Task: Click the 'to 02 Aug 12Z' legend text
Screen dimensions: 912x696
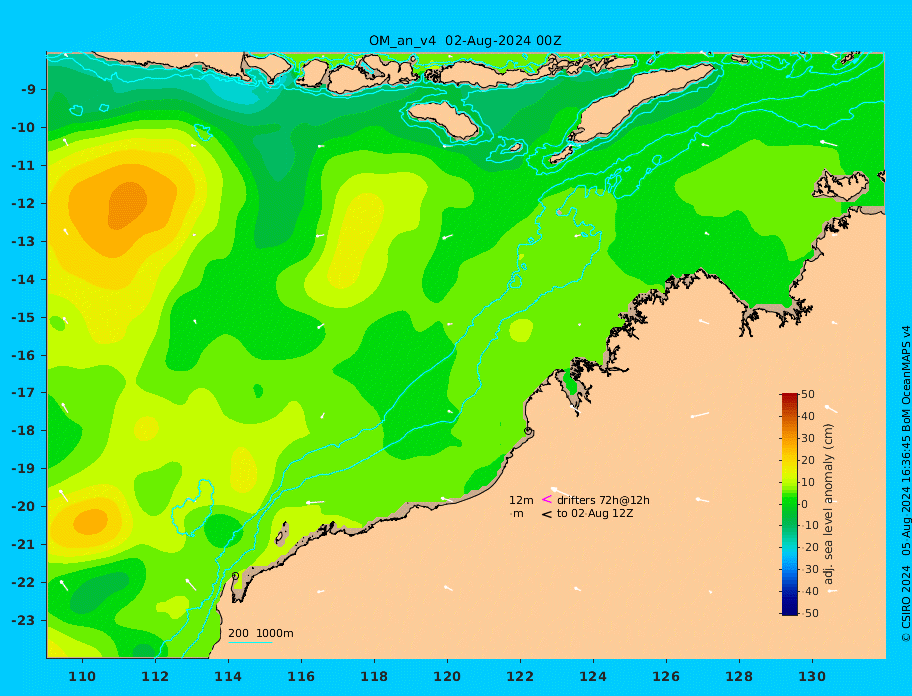Action: click(x=595, y=513)
